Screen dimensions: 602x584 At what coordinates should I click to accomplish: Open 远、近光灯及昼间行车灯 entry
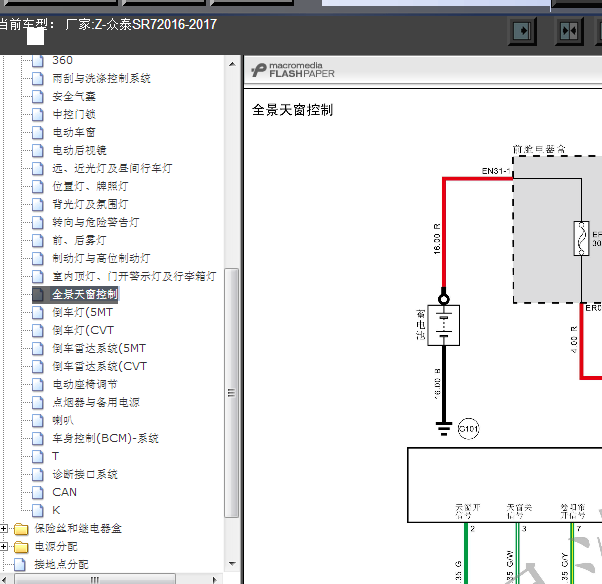pyautogui.click(x=112, y=168)
